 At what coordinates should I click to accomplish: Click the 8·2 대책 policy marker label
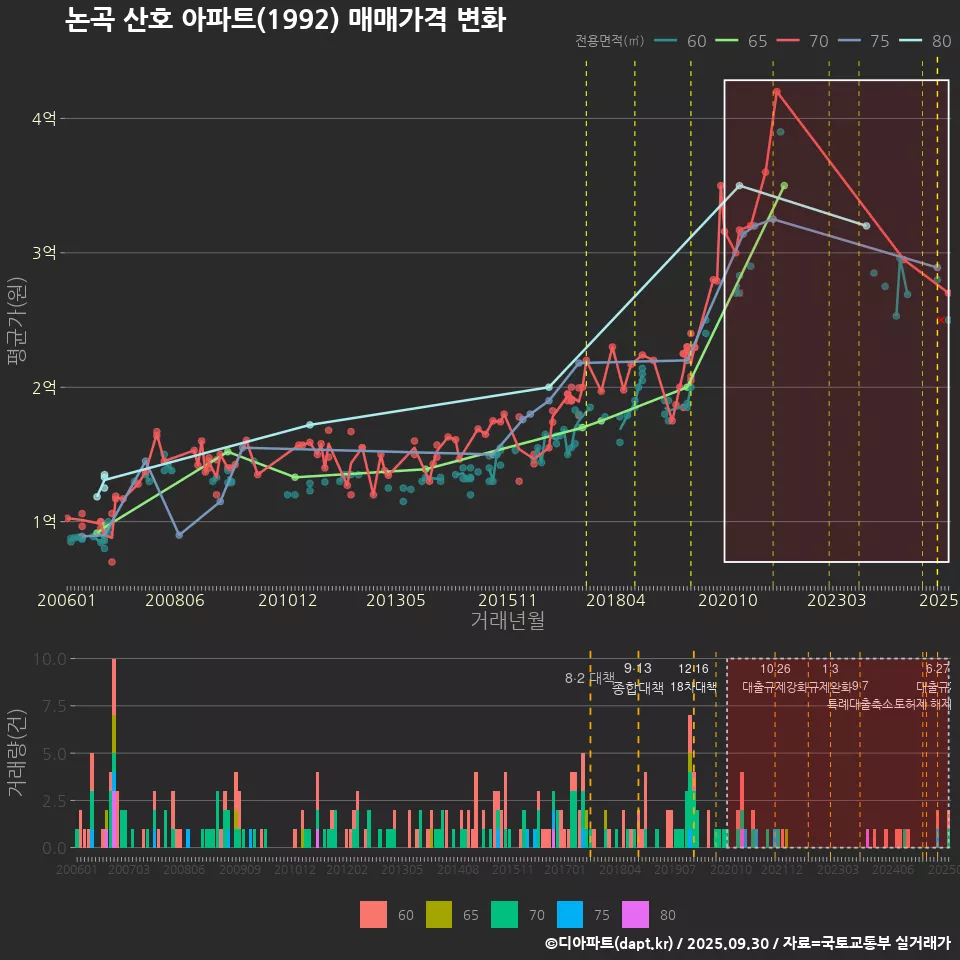tap(589, 678)
